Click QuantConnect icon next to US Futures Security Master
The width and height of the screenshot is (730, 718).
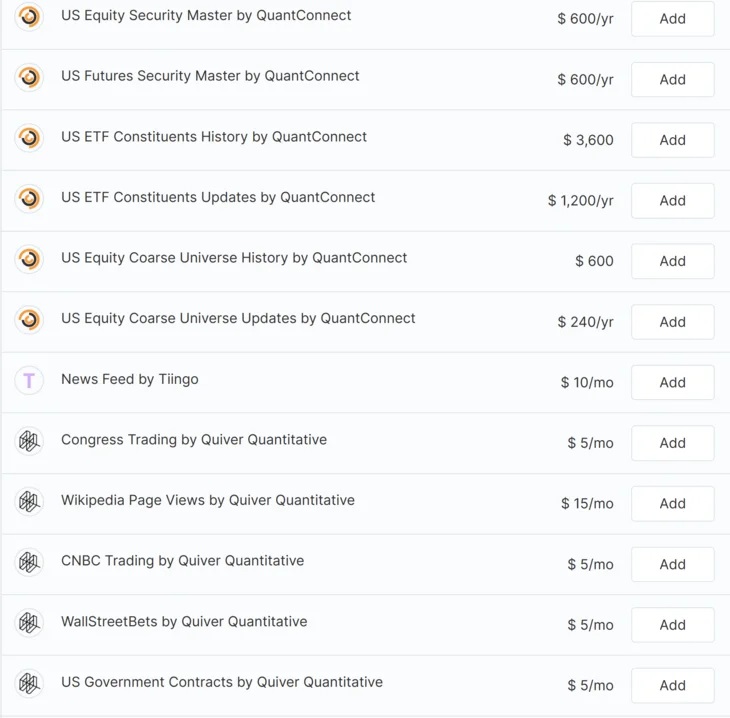click(29, 77)
